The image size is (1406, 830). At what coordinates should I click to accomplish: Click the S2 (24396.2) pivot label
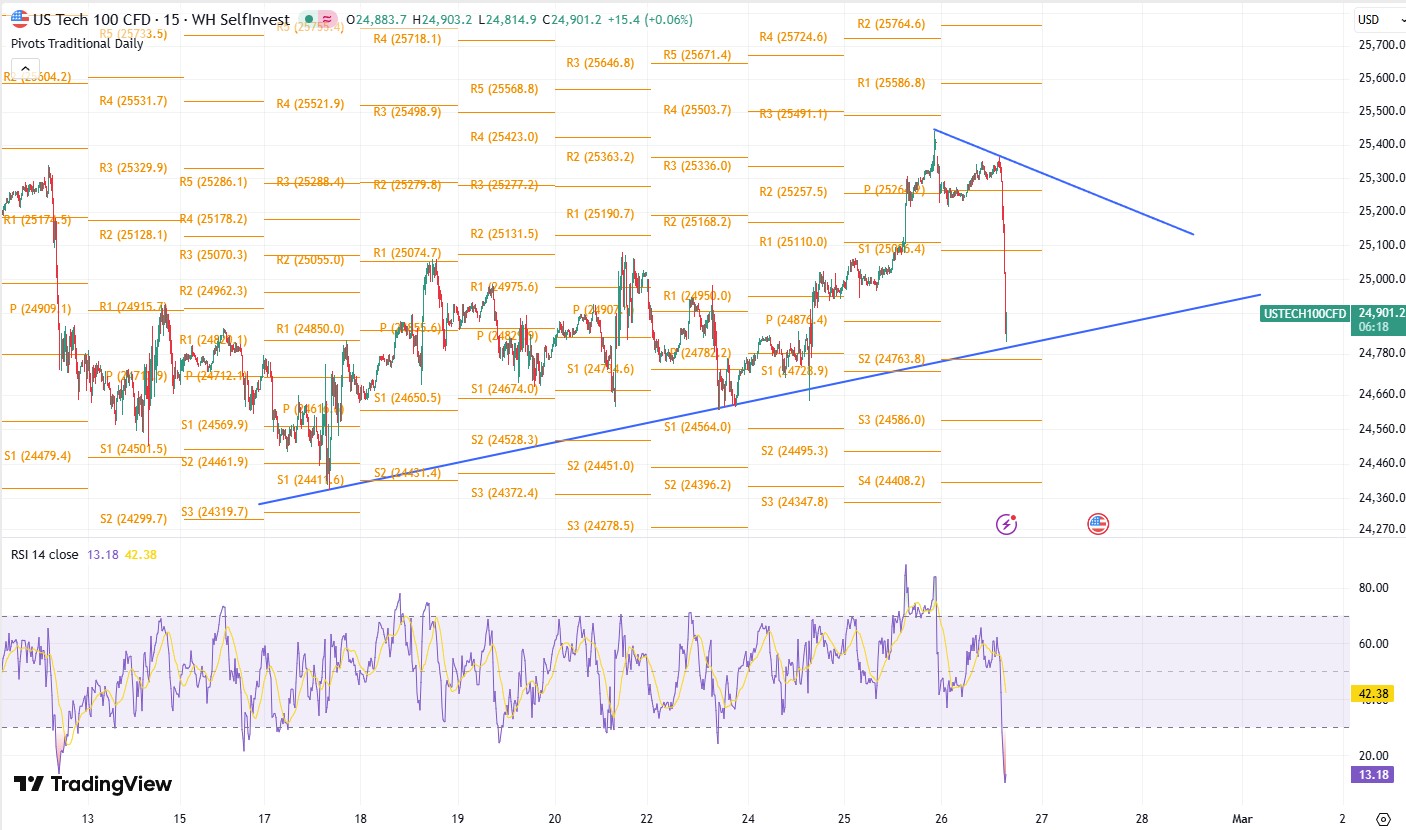click(697, 485)
